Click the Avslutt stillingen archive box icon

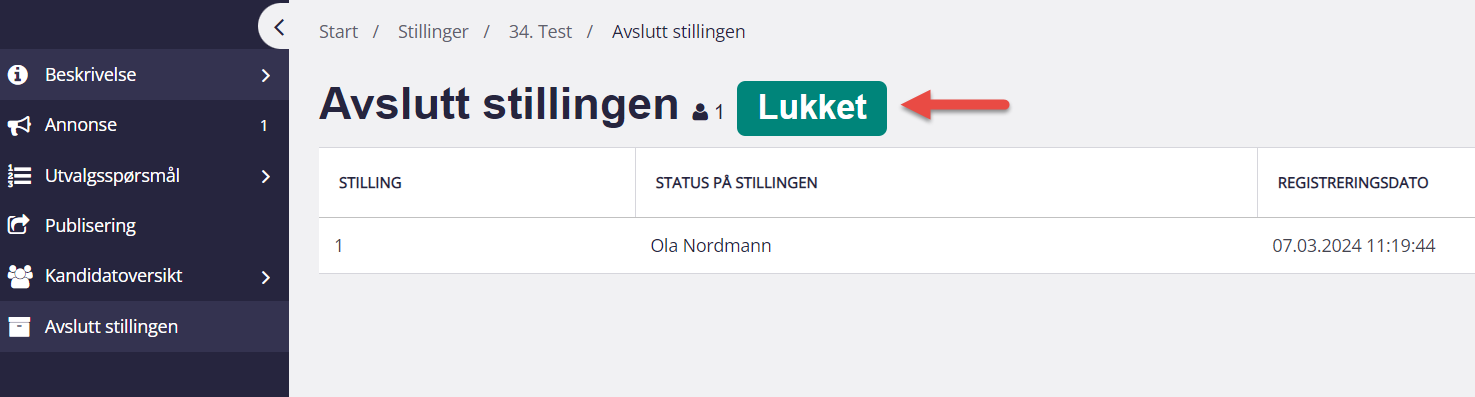[18, 327]
